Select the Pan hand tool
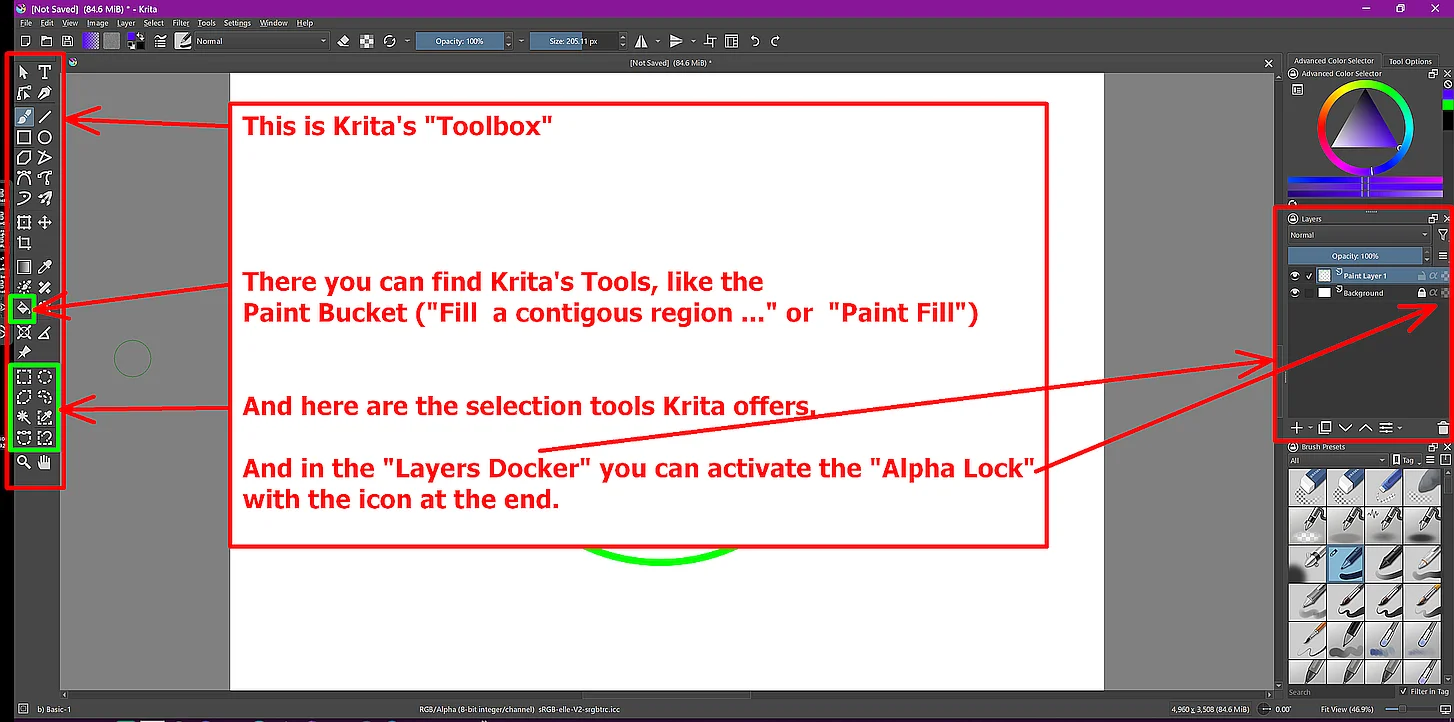This screenshot has width=1454, height=722. click(x=45, y=462)
